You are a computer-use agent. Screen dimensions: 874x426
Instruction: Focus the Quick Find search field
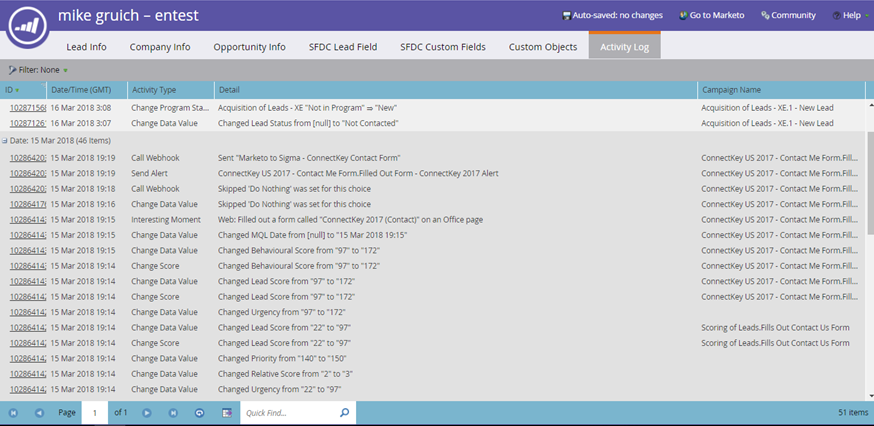click(x=289, y=413)
